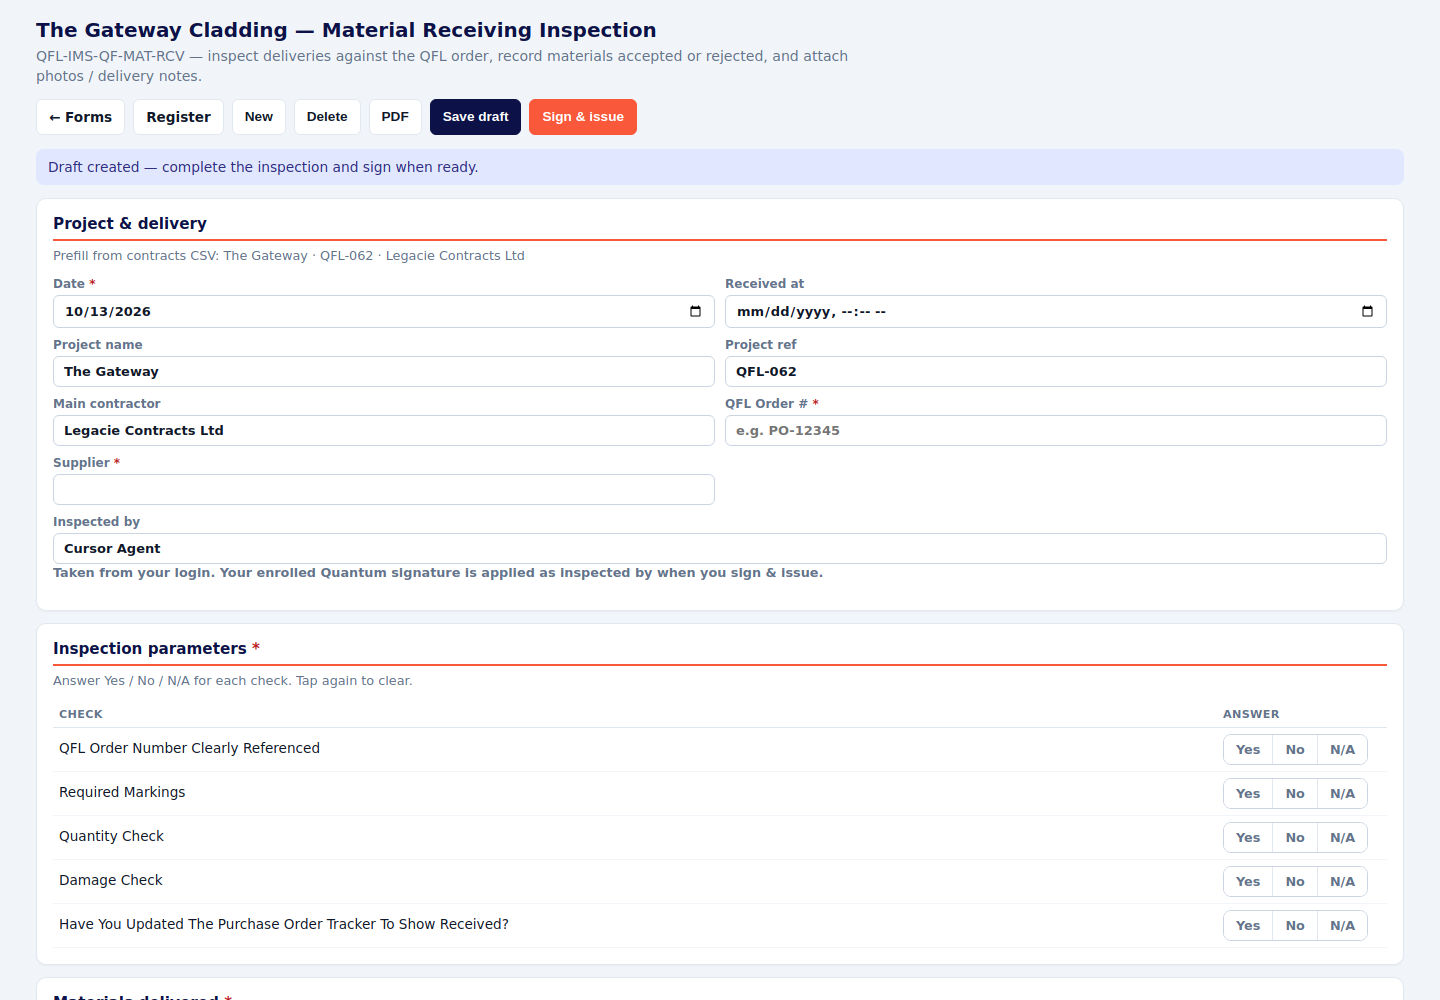Mark Quantity Check as N/A

point(1342,838)
